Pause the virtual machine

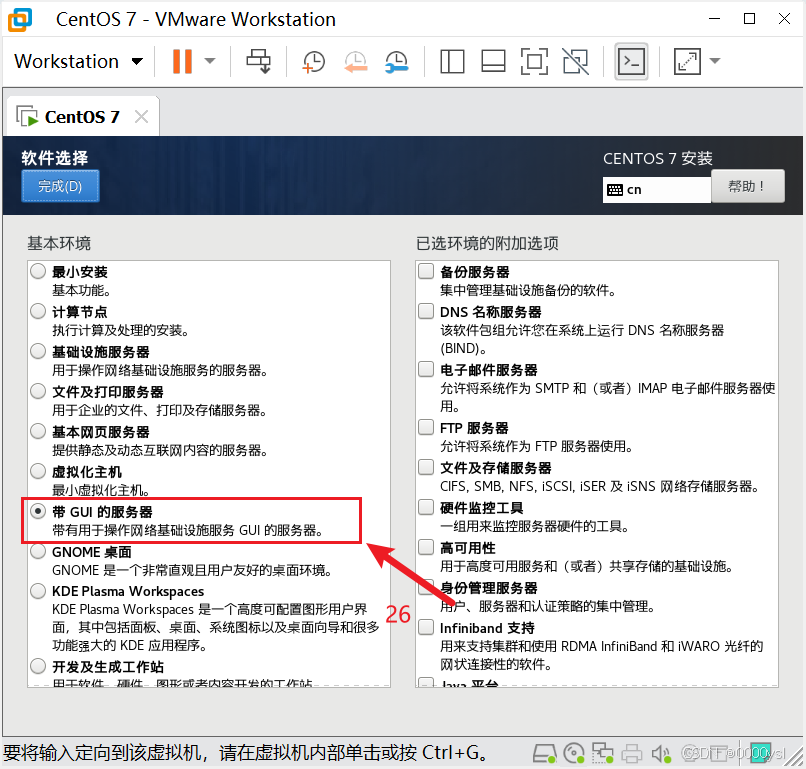182,62
